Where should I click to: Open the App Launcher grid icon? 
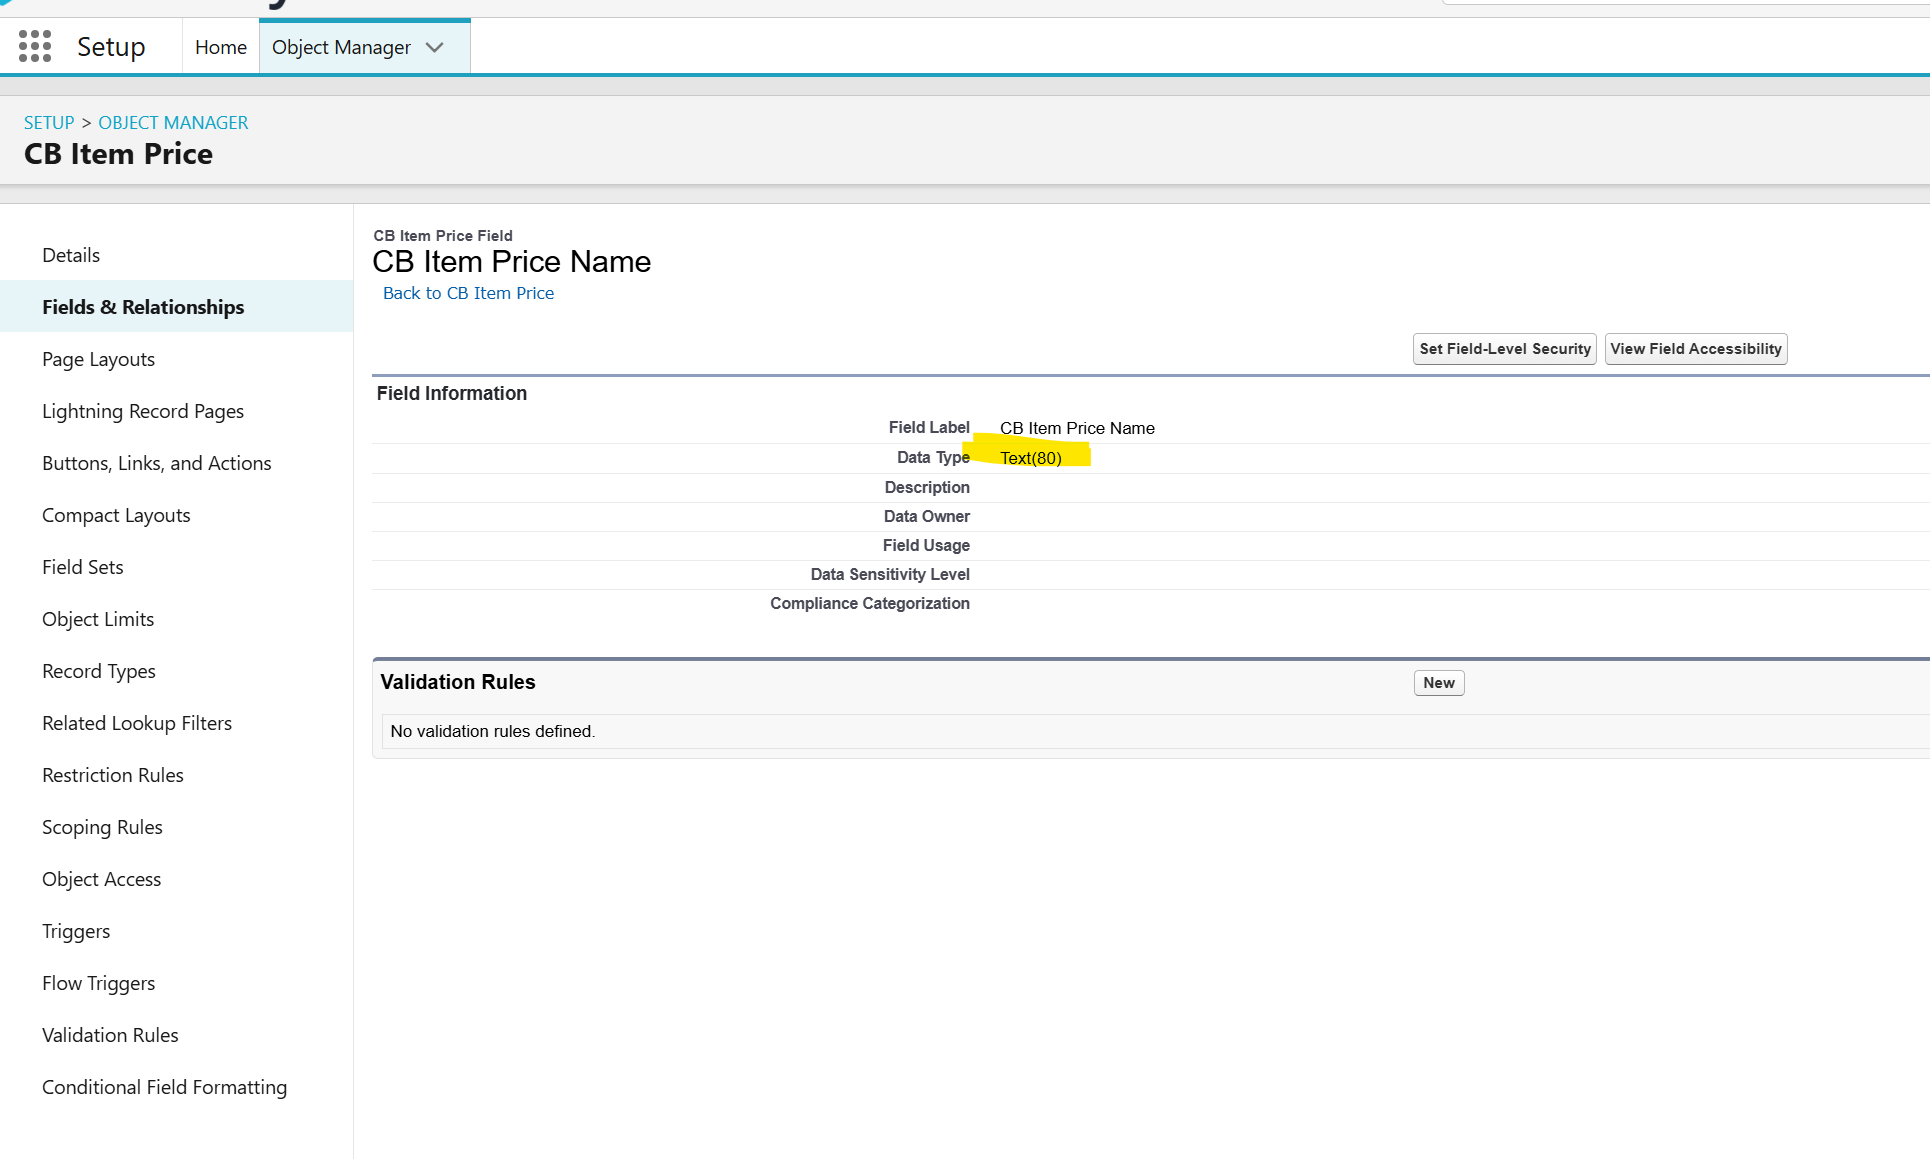(x=35, y=46)
